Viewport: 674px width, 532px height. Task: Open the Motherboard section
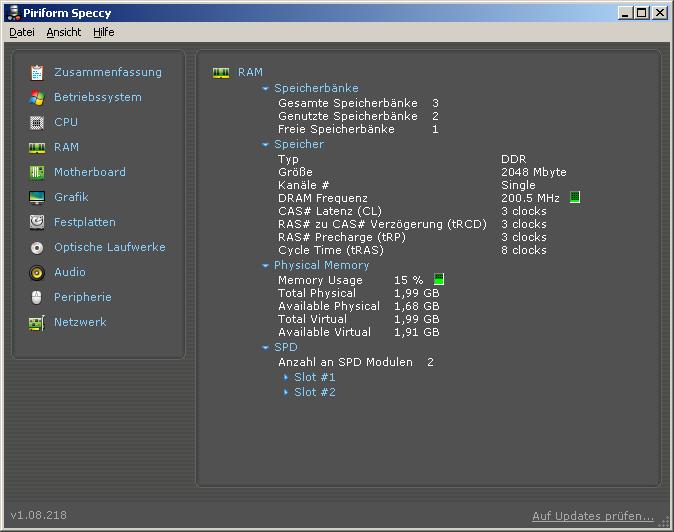coord(90,172)
